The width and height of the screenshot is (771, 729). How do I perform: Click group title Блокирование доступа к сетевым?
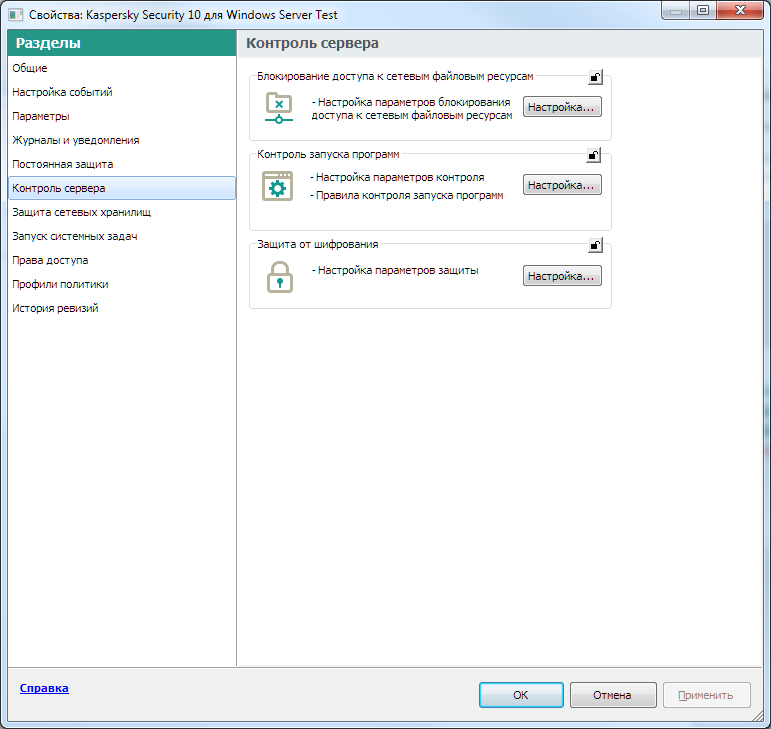pyautogui.click(x=395, y=77)
